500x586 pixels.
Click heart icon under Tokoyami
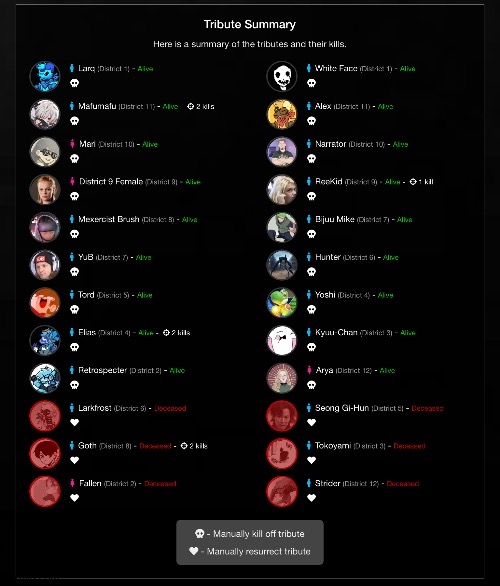pos(311,460)
